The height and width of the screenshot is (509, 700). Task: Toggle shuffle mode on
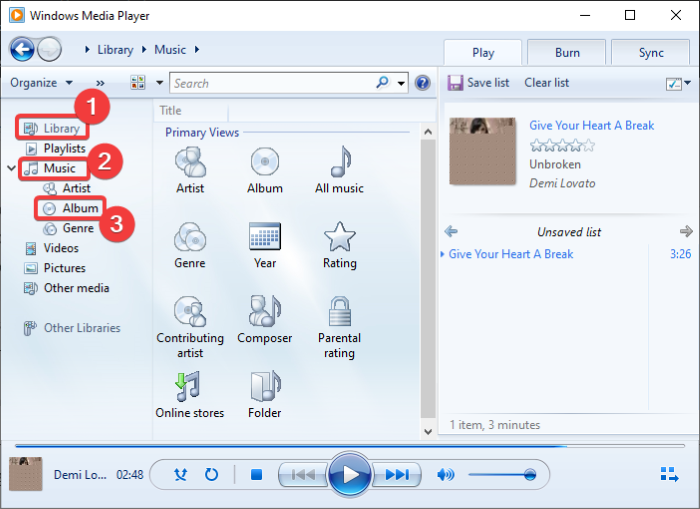point(180,474)
